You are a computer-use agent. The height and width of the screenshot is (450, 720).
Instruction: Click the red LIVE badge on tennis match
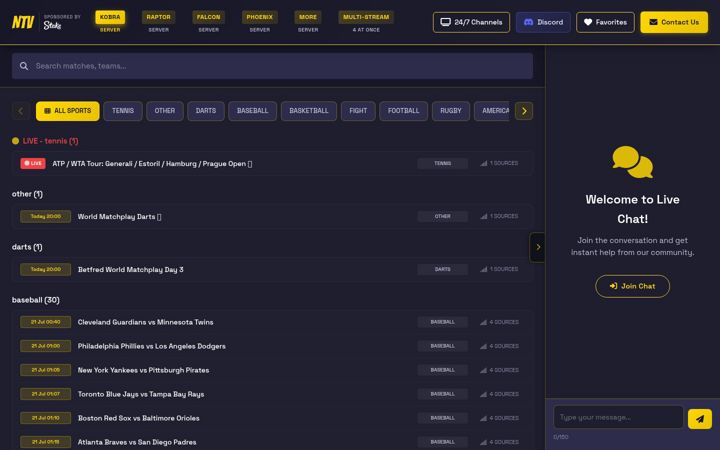pos(33,163)
